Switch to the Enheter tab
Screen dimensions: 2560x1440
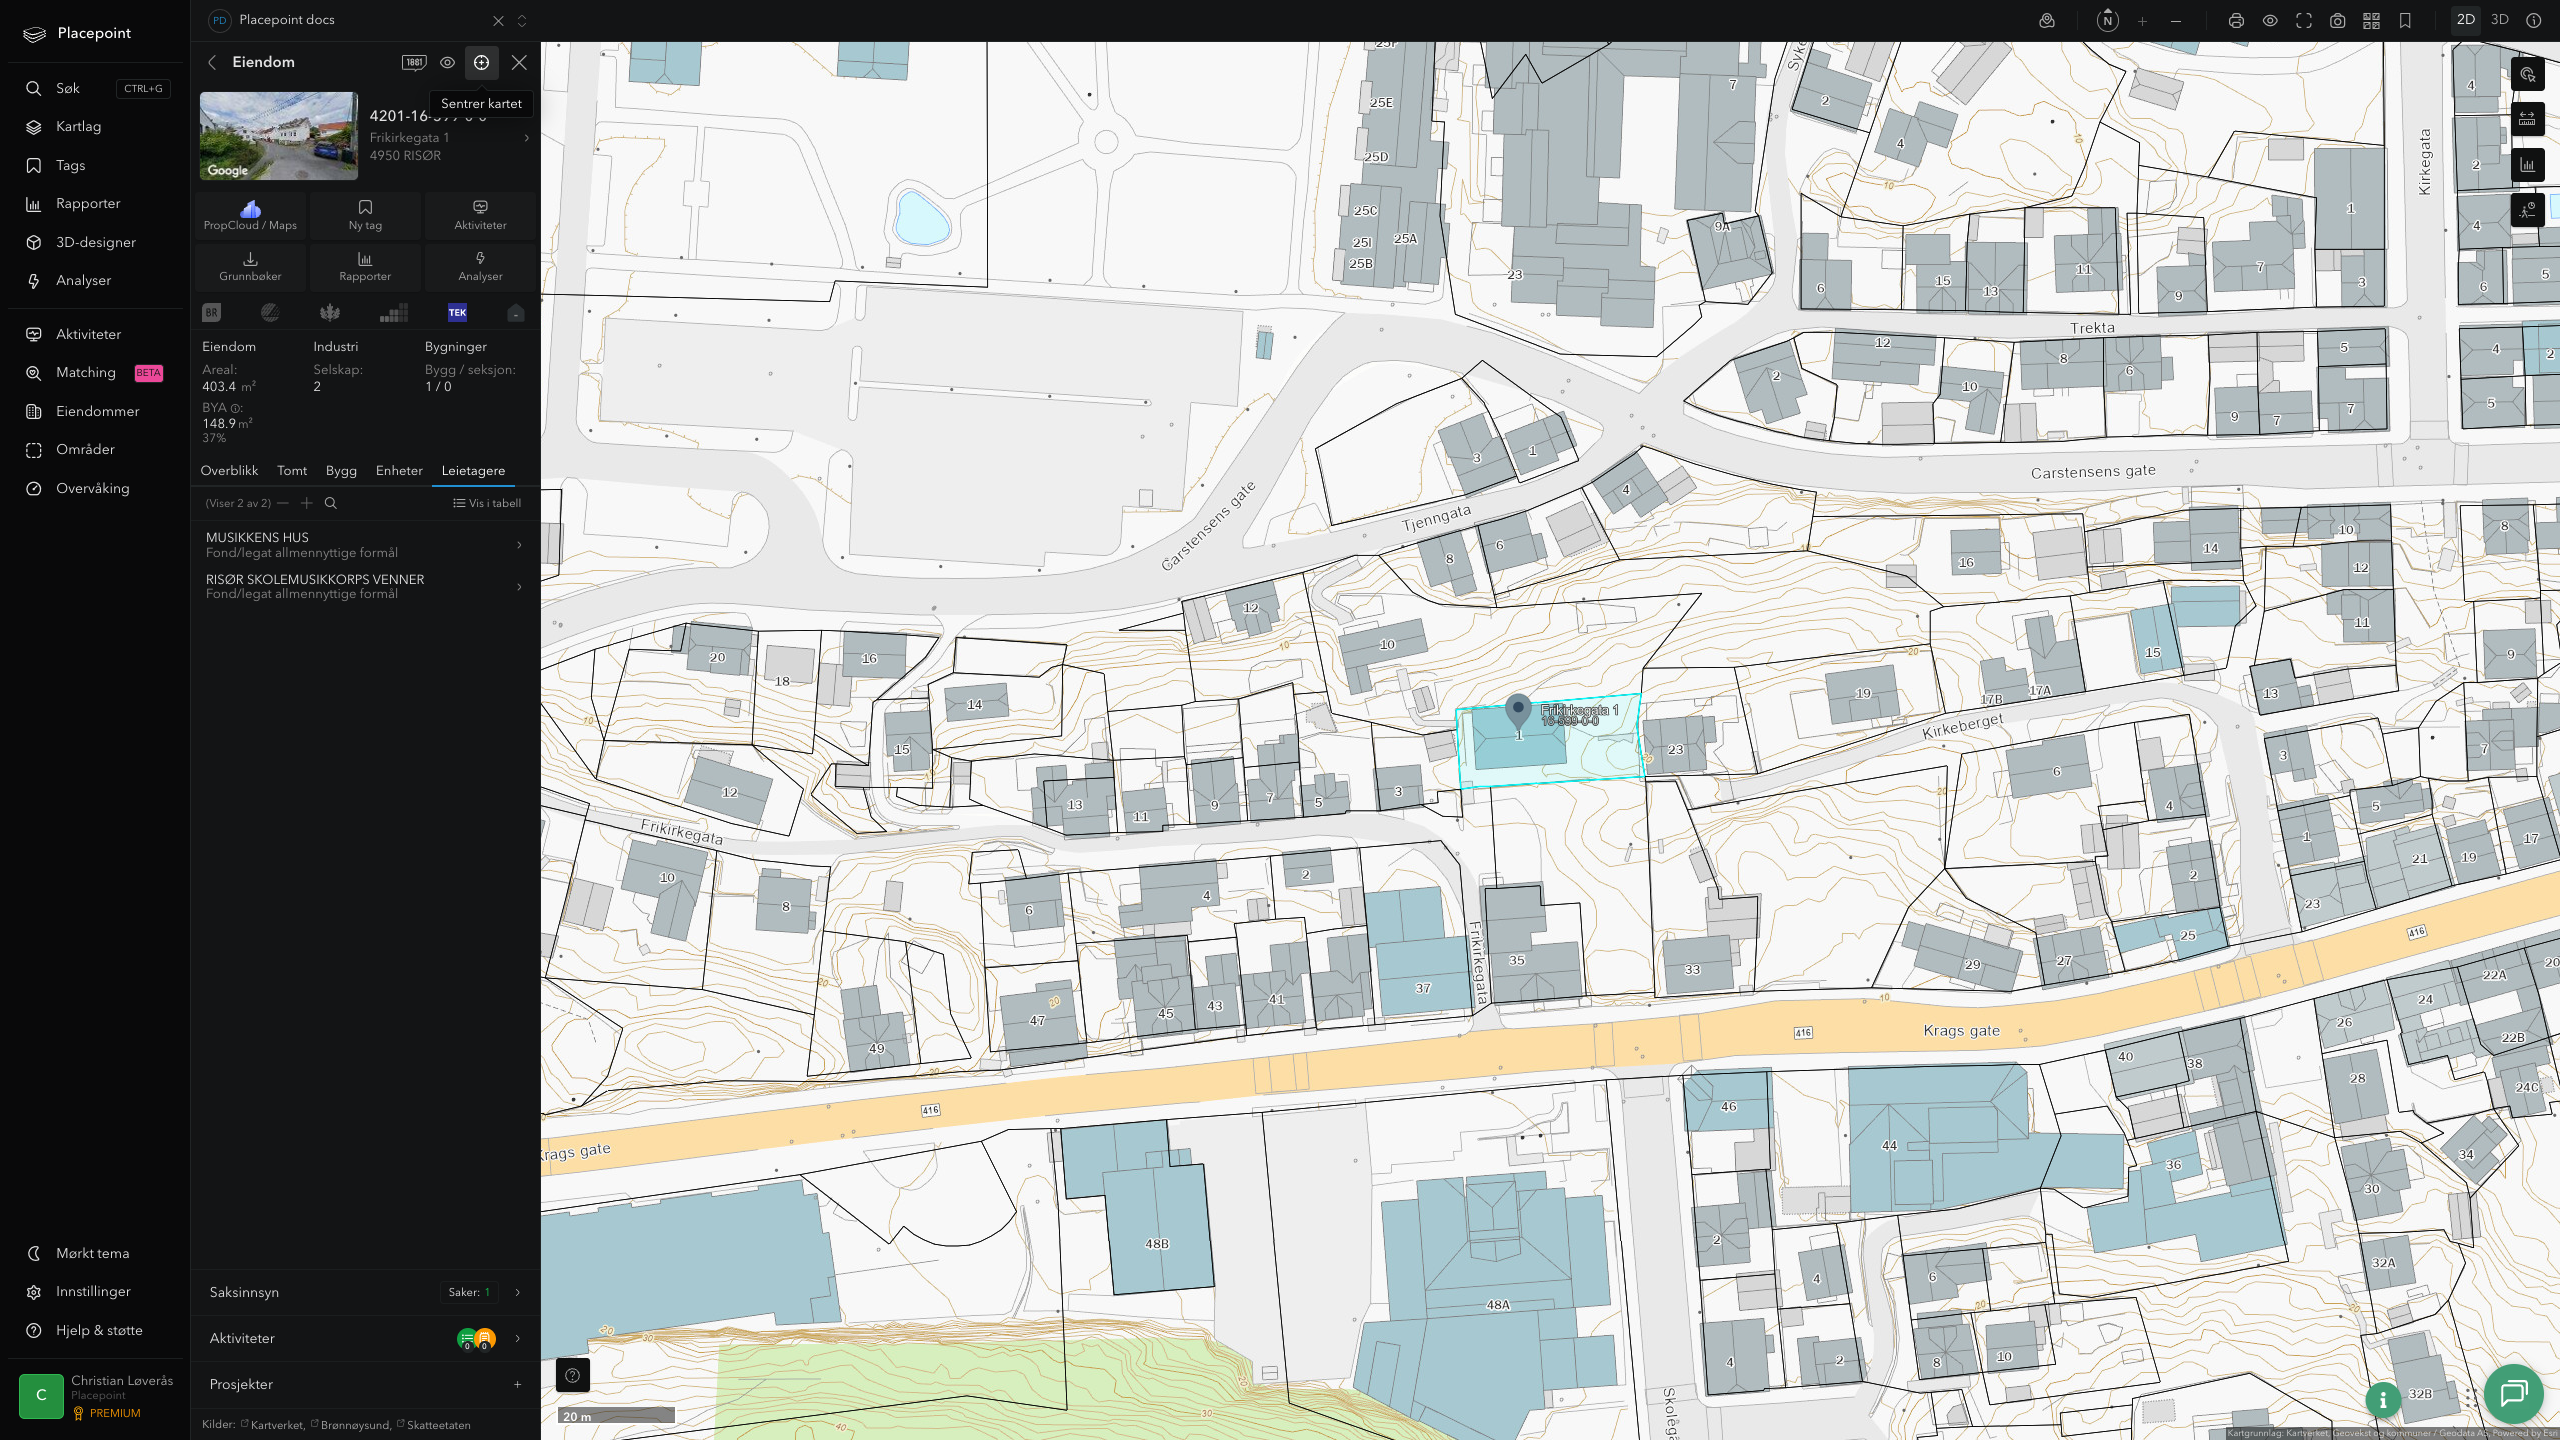(399, 471)
